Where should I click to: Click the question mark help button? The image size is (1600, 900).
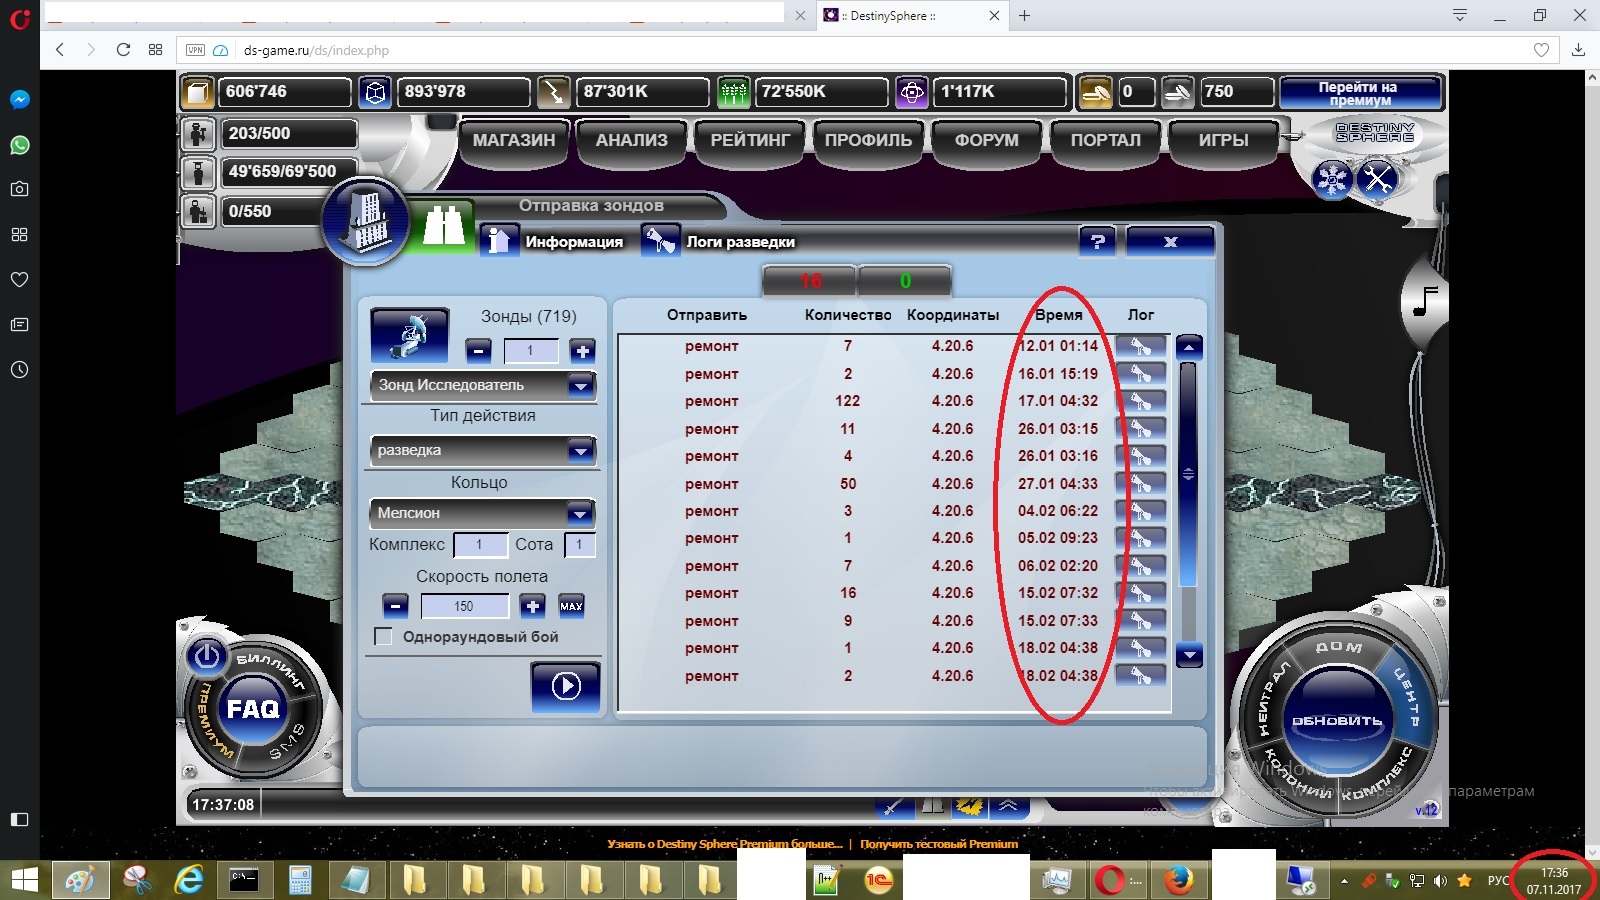coord(1098,241)
